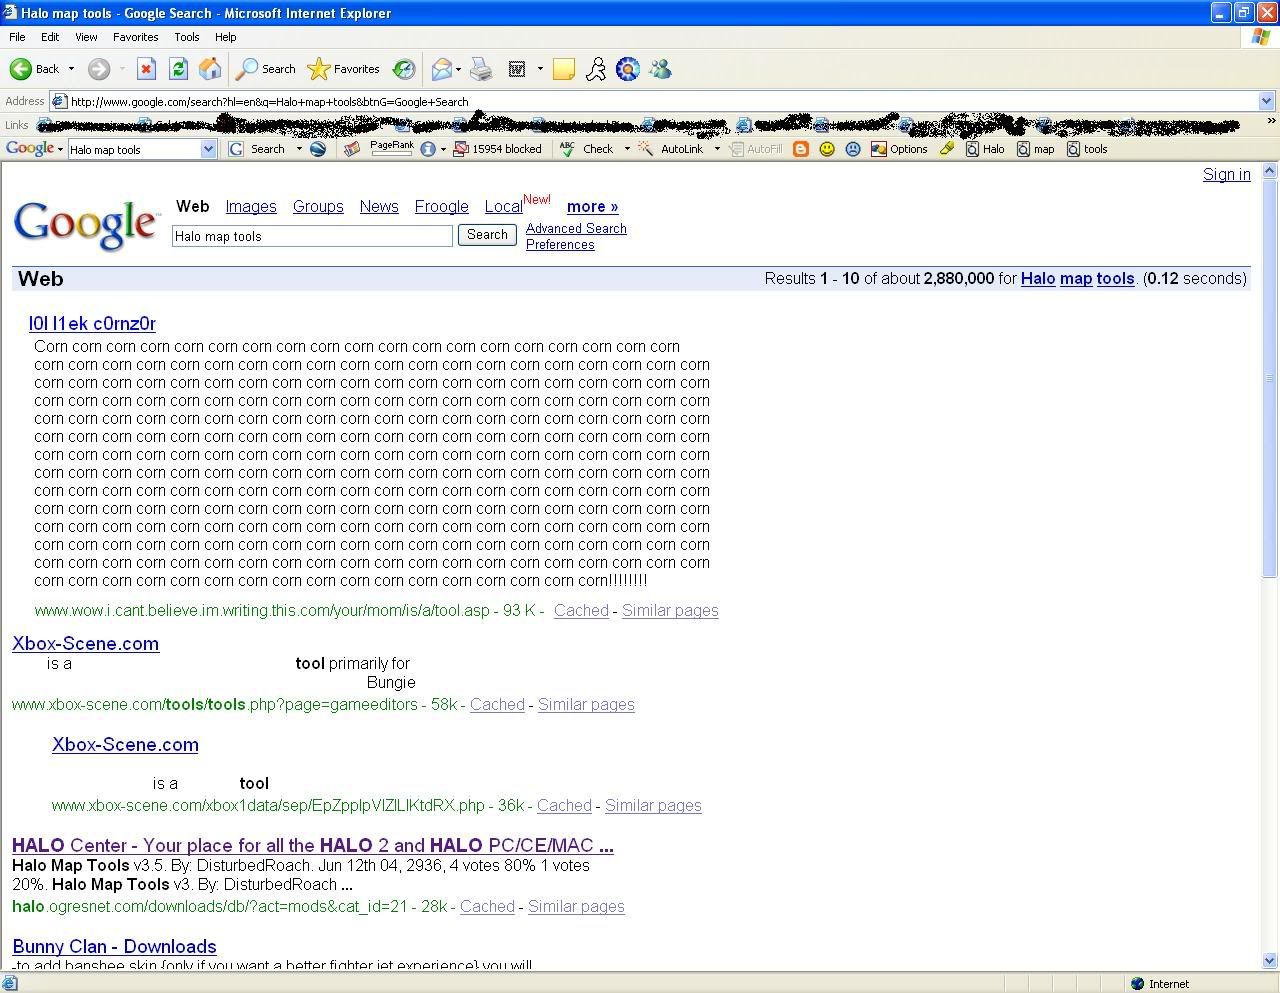Open the Messenger buddies icon
The width and height of the screenshot is (1280, 993).
pos(660,69)
